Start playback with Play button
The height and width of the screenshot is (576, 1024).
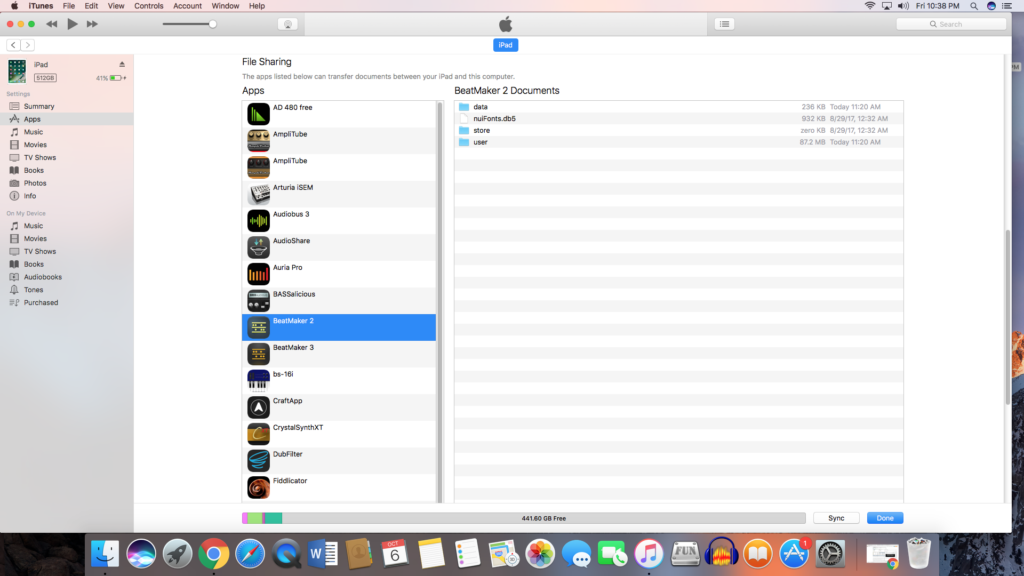click(72, 24)
